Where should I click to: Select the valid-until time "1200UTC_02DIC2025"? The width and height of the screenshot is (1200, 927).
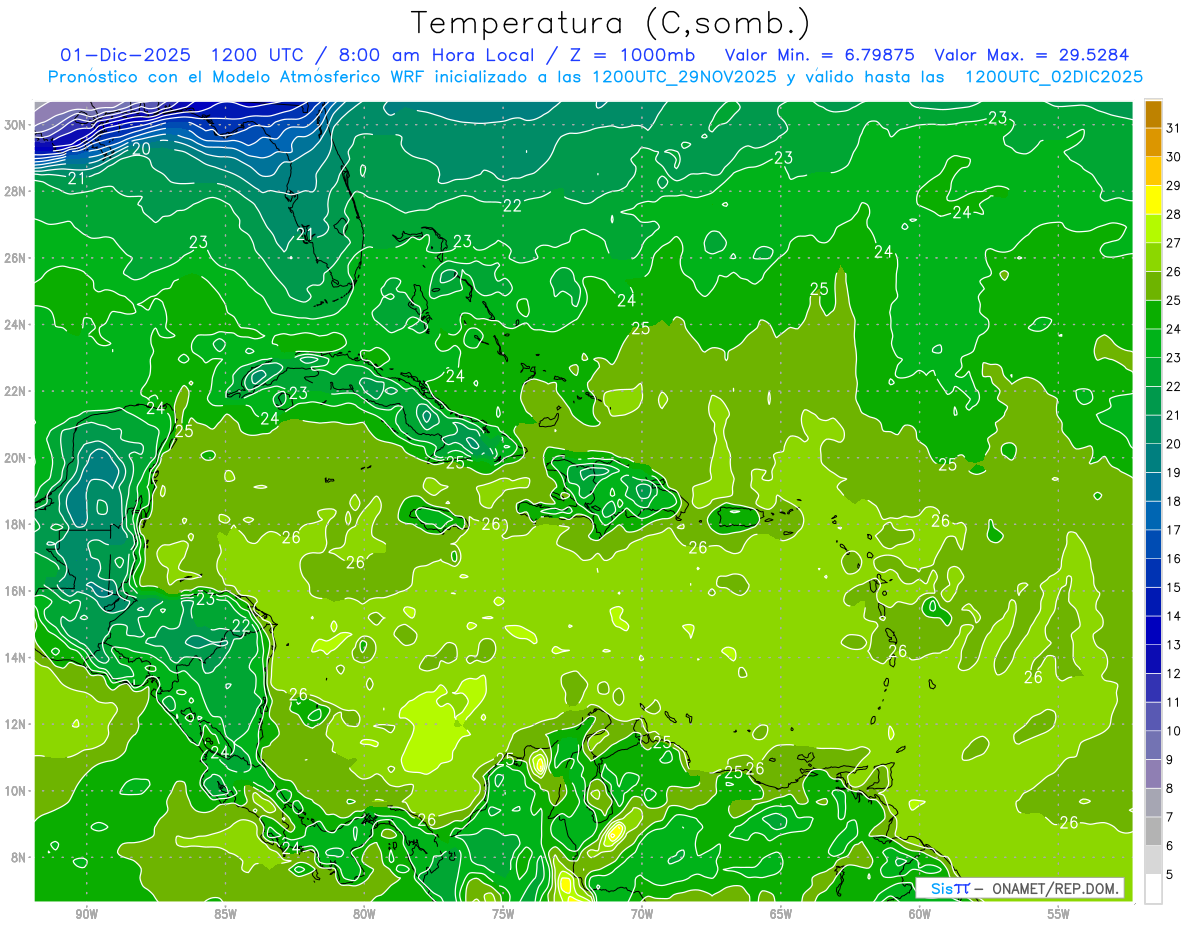(1054, 77)
